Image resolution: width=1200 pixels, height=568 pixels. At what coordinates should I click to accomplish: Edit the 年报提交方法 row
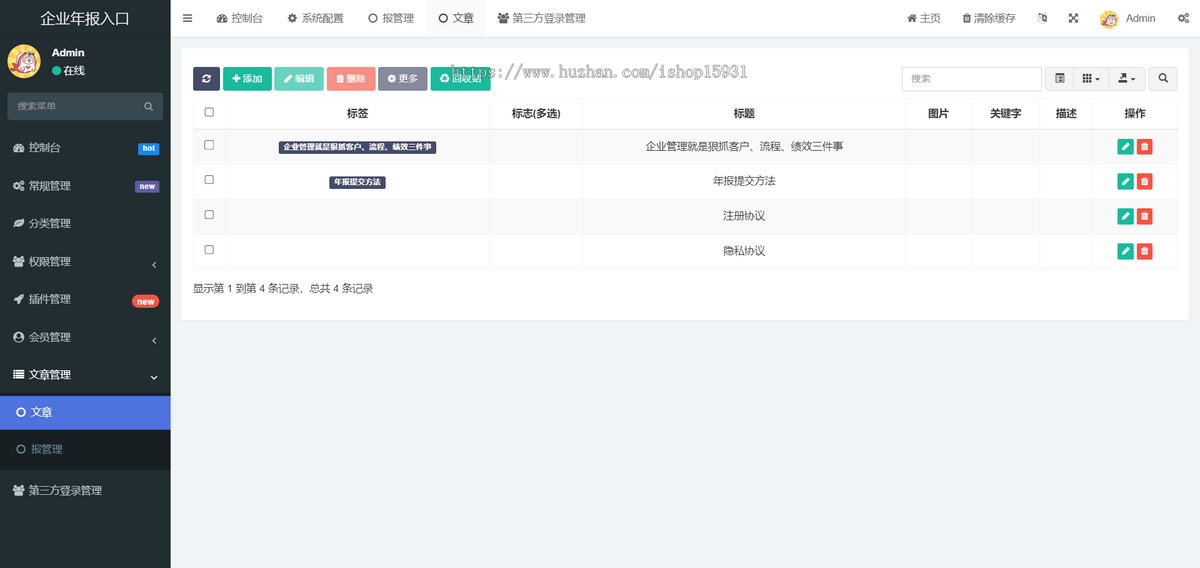[1125, 181]
